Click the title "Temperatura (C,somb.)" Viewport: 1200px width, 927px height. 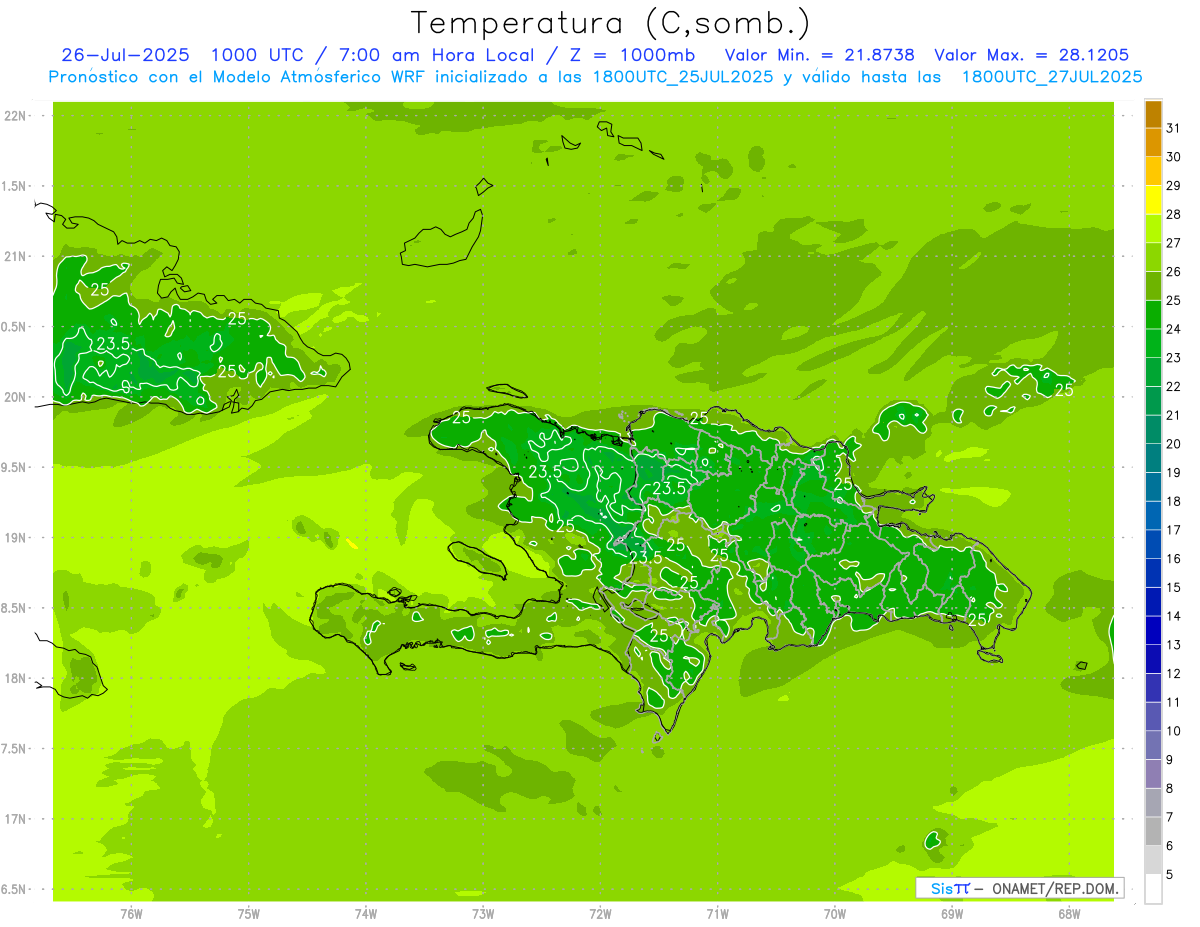(x=610, y=23)
